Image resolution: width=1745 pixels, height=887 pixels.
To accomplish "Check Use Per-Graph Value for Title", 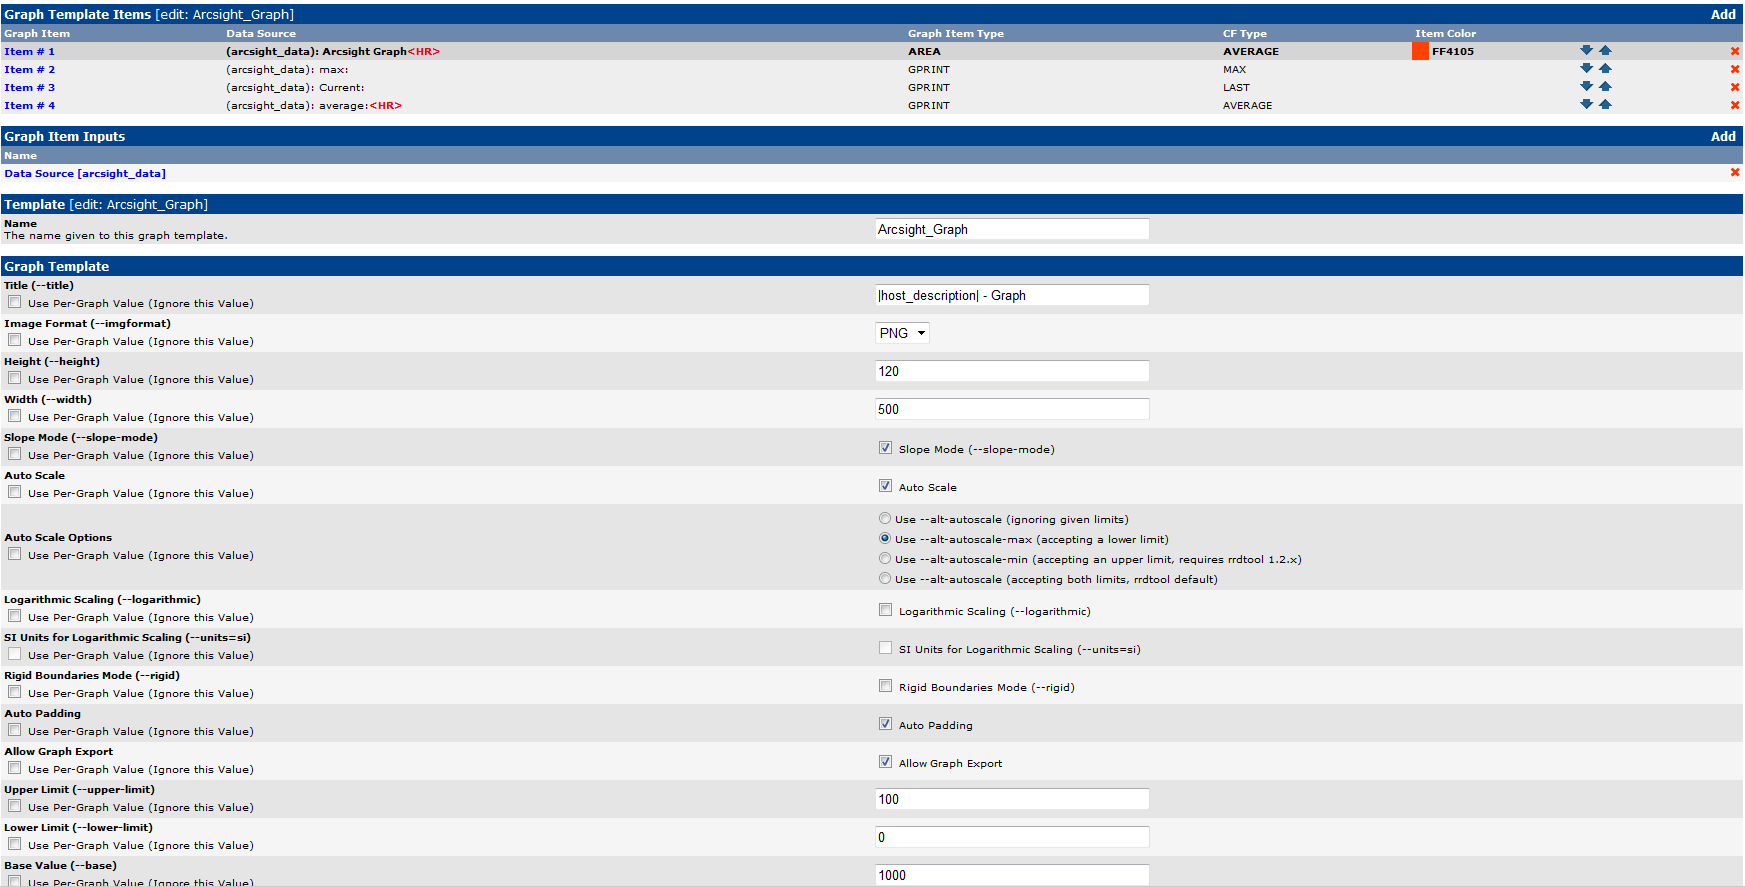I will (x=14, y=302).
